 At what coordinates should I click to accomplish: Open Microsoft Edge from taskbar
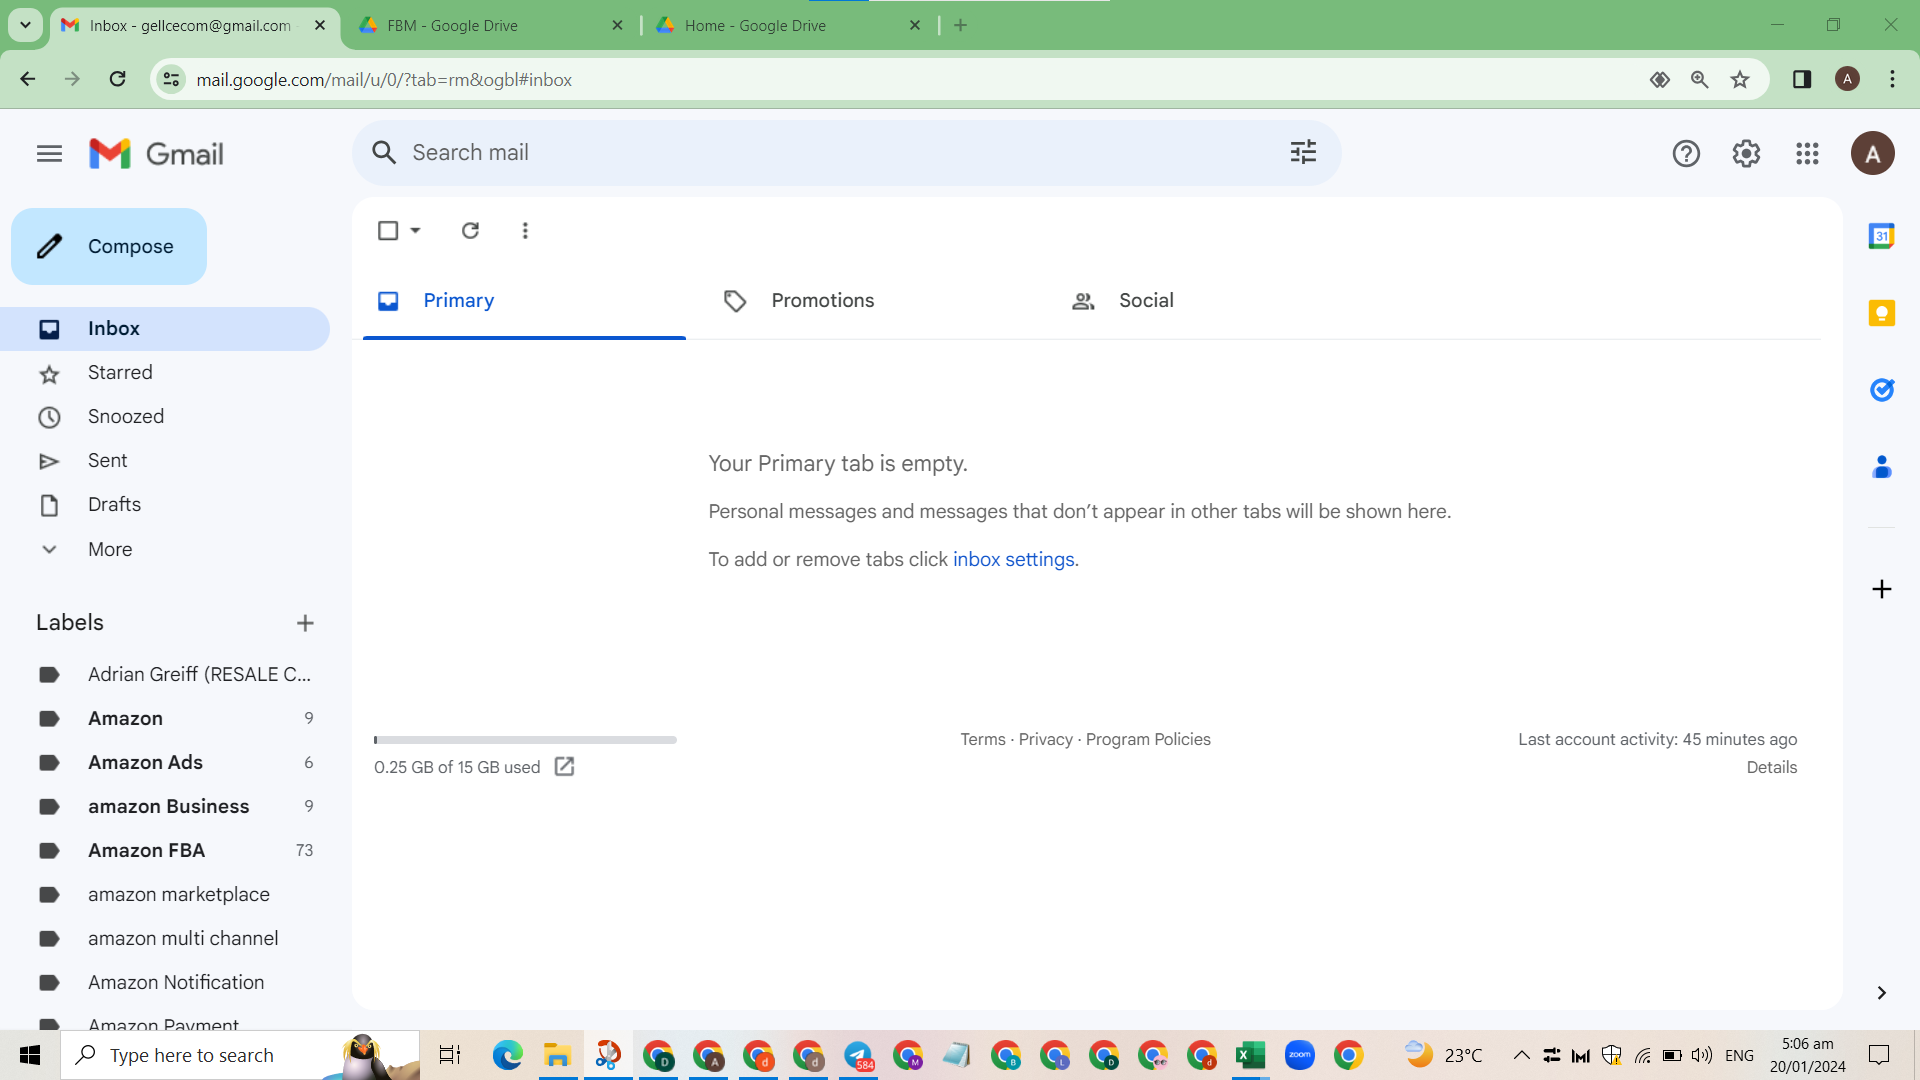pyautogui.click(x=507, y=1055)
